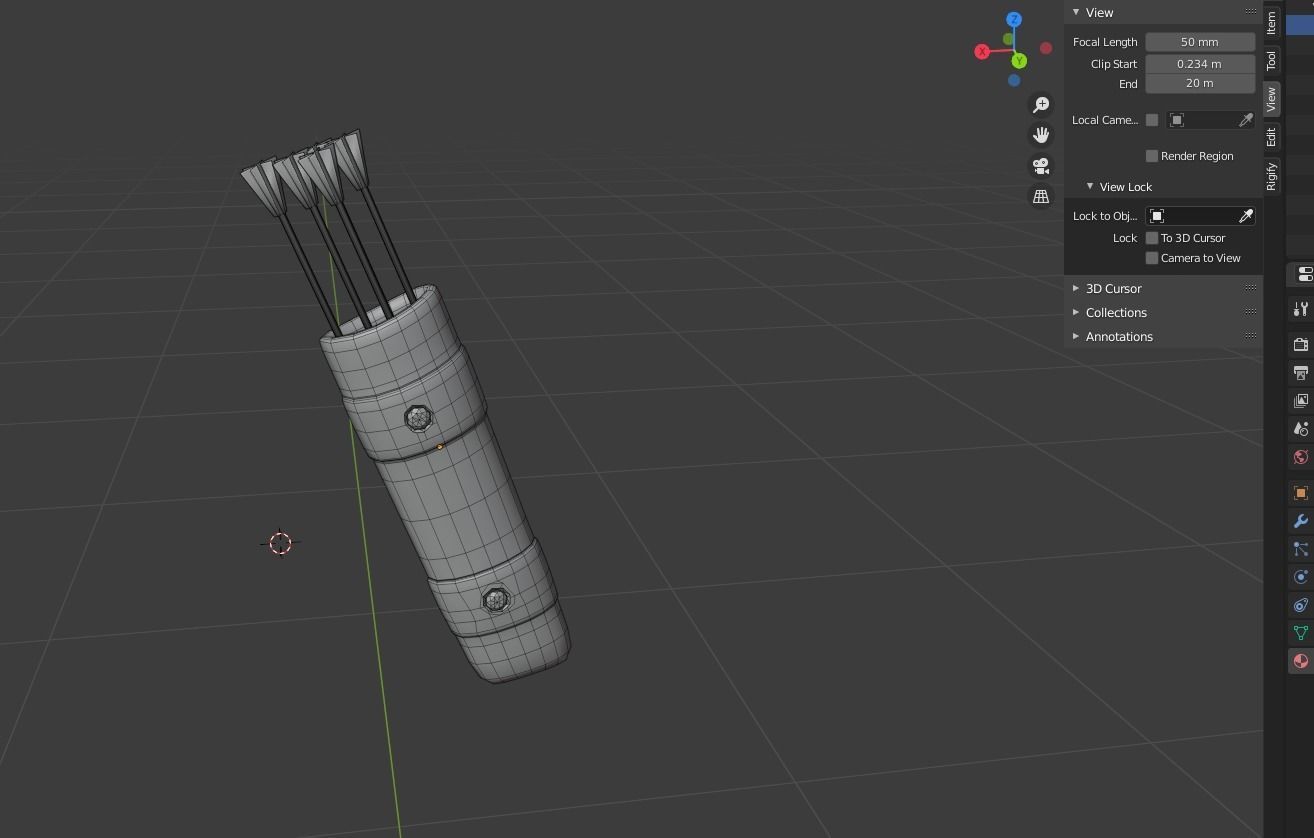
Task: Click the 3D cursor in the viewport
Action: [x=280, y=543]
